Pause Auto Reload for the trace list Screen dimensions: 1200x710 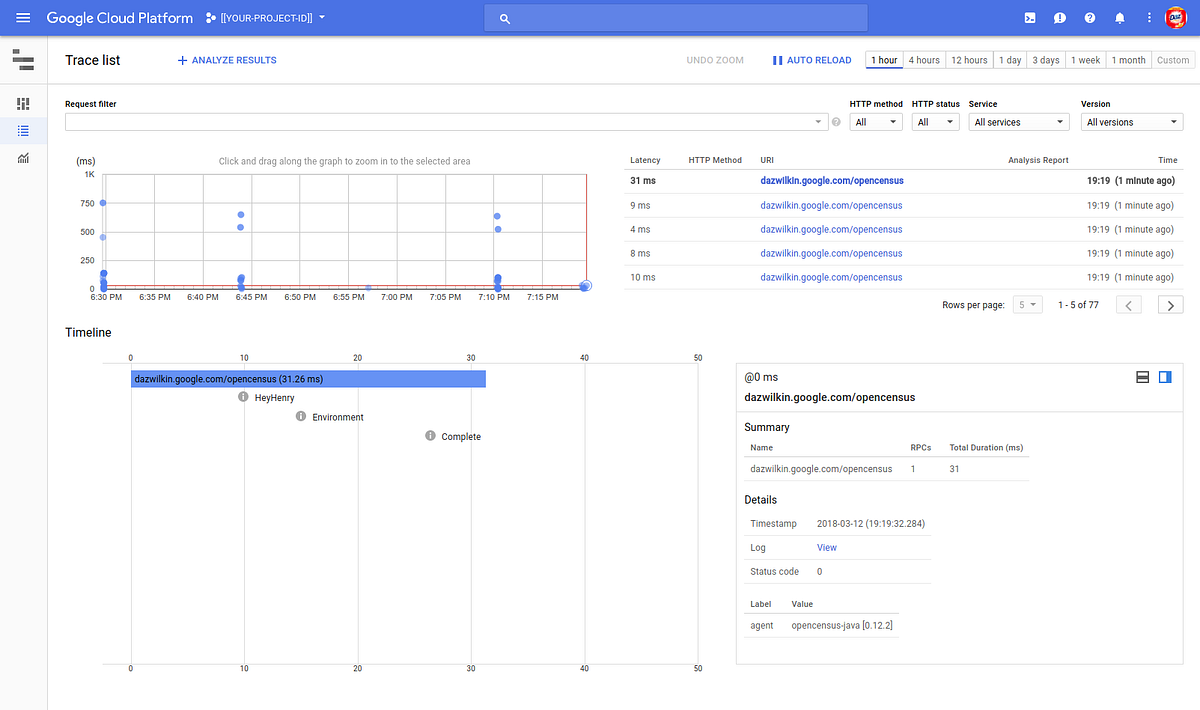(778, 60)
